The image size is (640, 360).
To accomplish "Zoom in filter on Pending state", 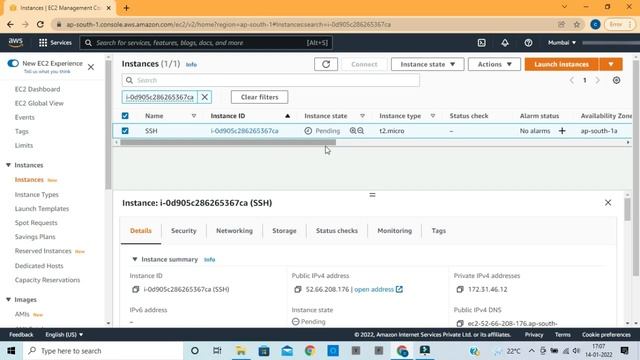I will click(353, 131).
